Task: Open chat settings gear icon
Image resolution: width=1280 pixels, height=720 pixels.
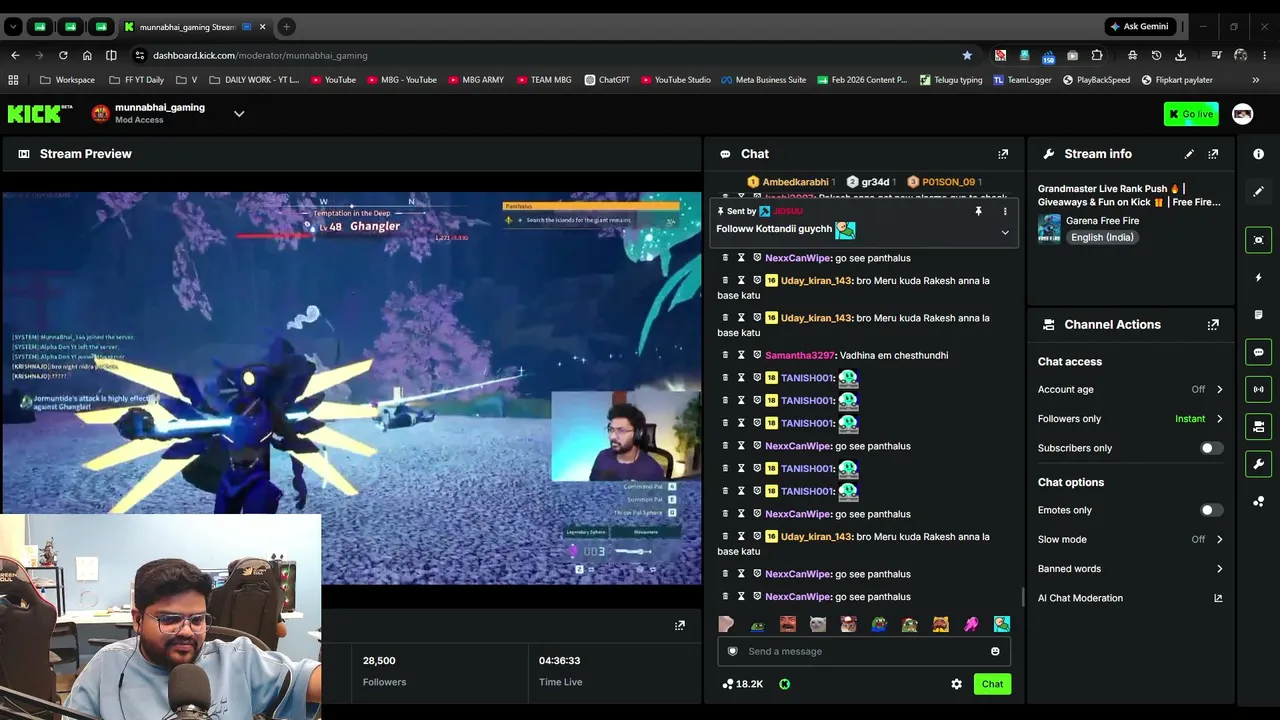Action: coord(956,684)
